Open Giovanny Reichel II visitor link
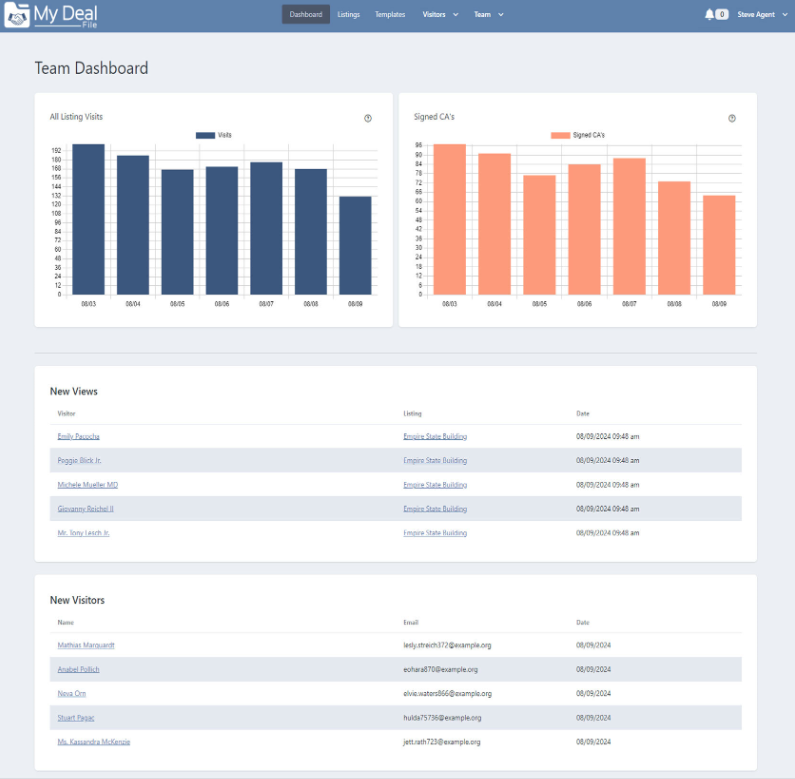Viewport: 795px width, 779px height. 85,509
